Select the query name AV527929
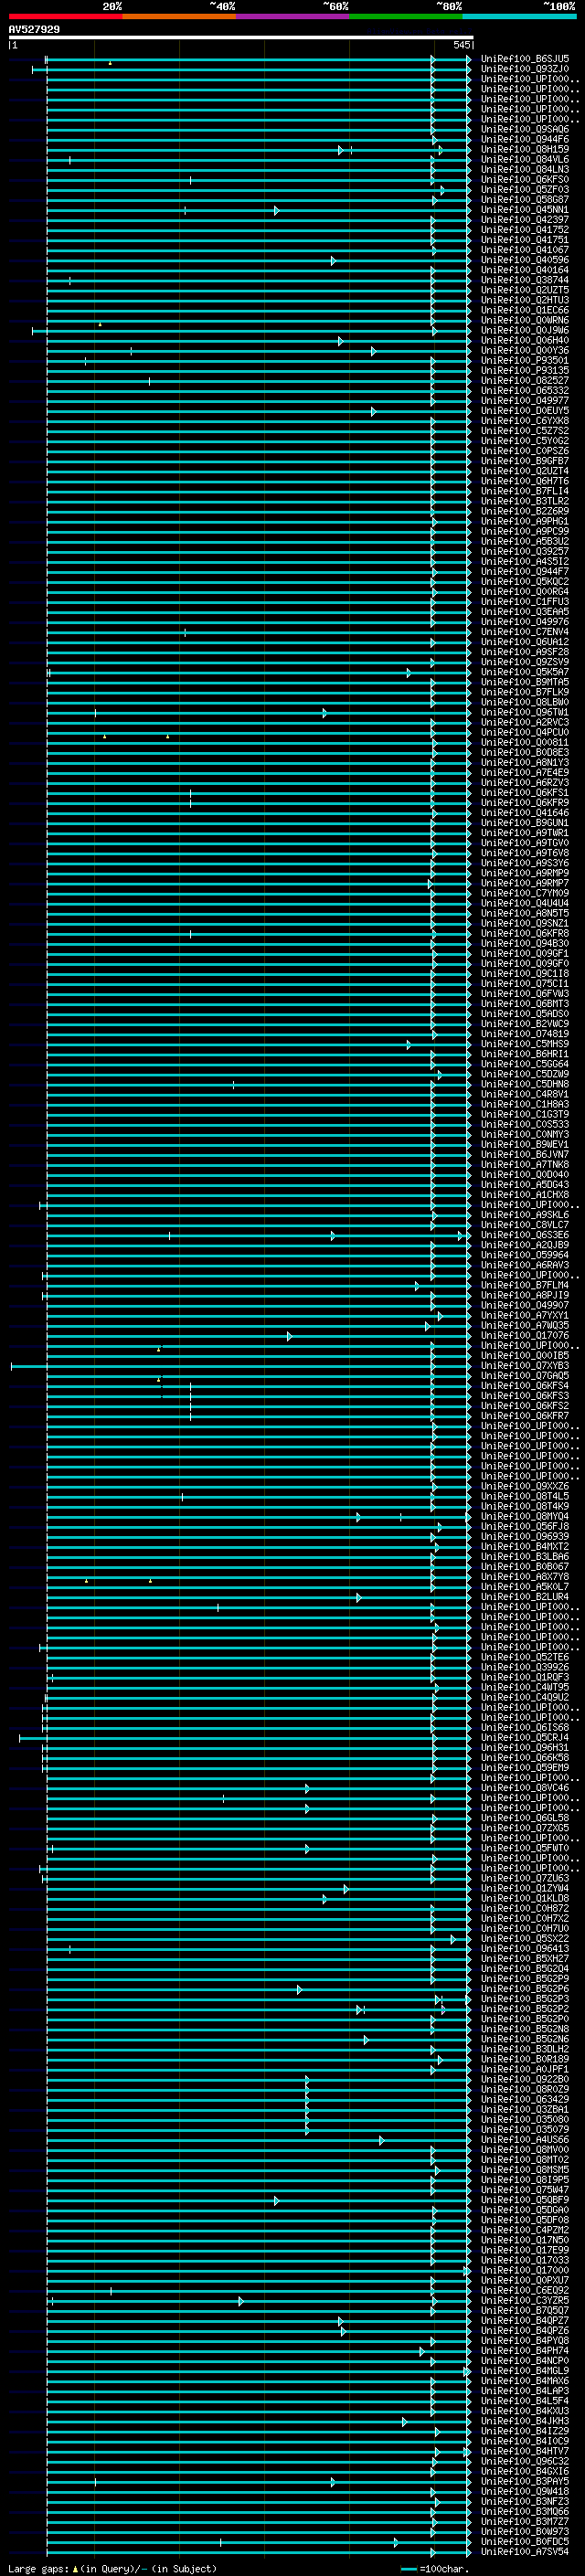This screenshot has width=585, height=2576. click(x=34, y=29)
